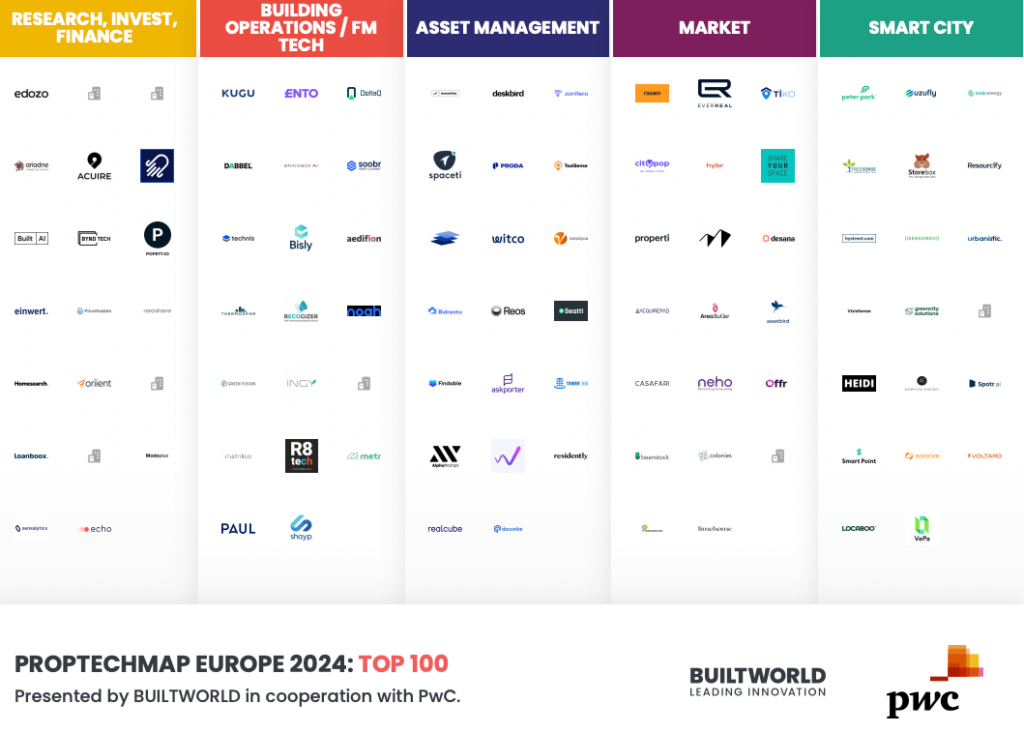The width and height of the screenshot is (1024, 733).
Task: Click the Storebox logo
Action: coord(922,165)
